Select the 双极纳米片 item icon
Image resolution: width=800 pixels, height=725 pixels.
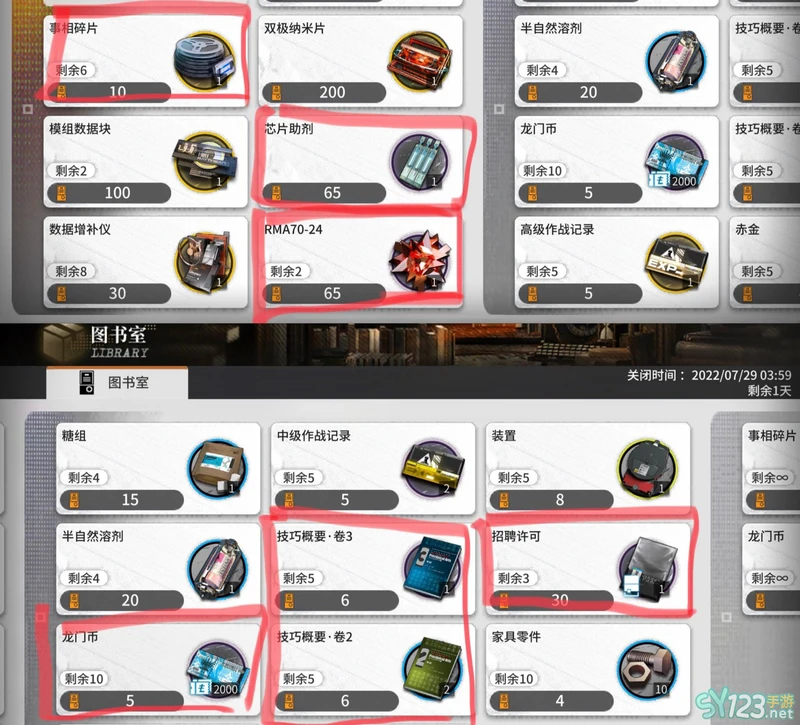point(420,61)
